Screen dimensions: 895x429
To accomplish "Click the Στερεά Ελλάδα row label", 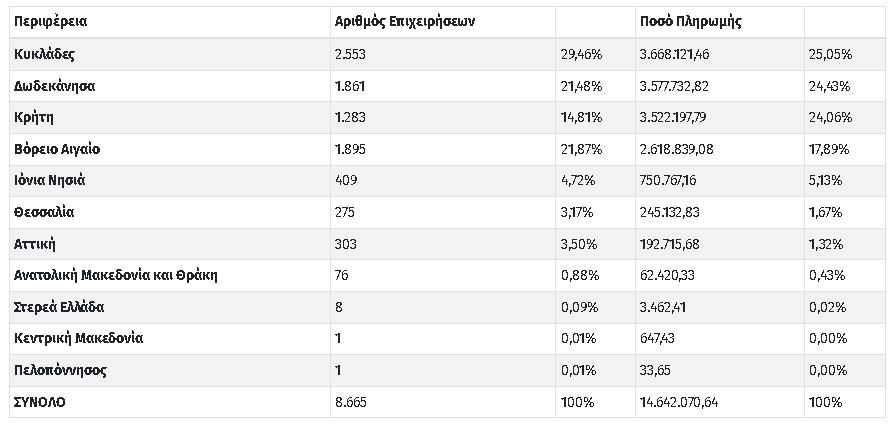I will [60, 307].
